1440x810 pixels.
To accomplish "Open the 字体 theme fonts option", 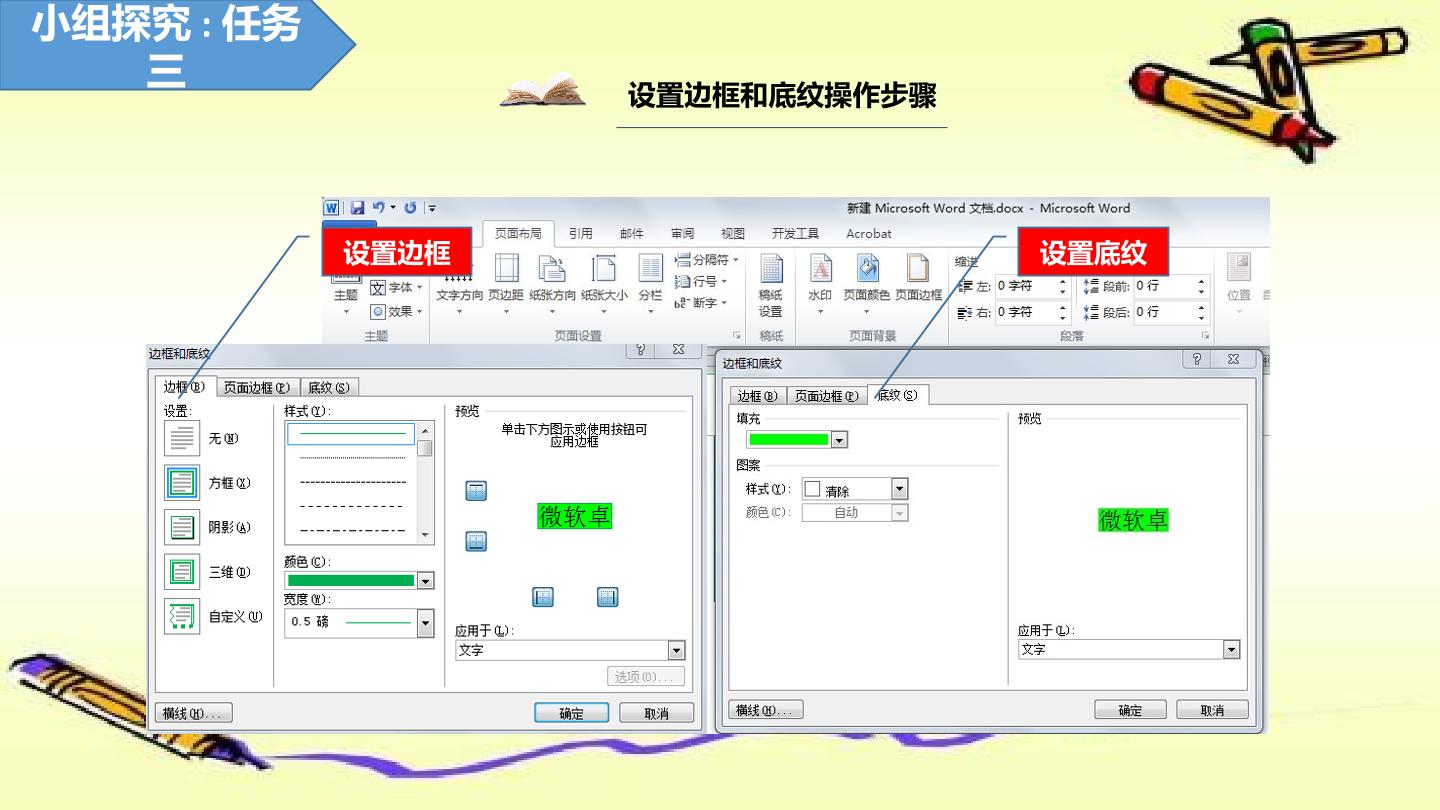I will coord(396,287).
